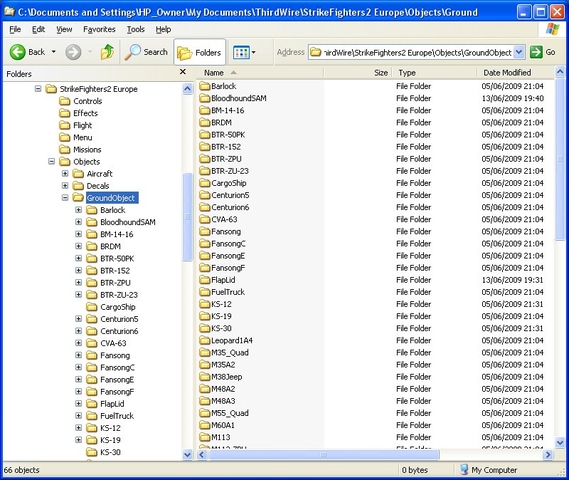Screen dimensions: 569x480
Task: Click FlapLid date 13/06/2009 19:31
Action: (512, 280)
